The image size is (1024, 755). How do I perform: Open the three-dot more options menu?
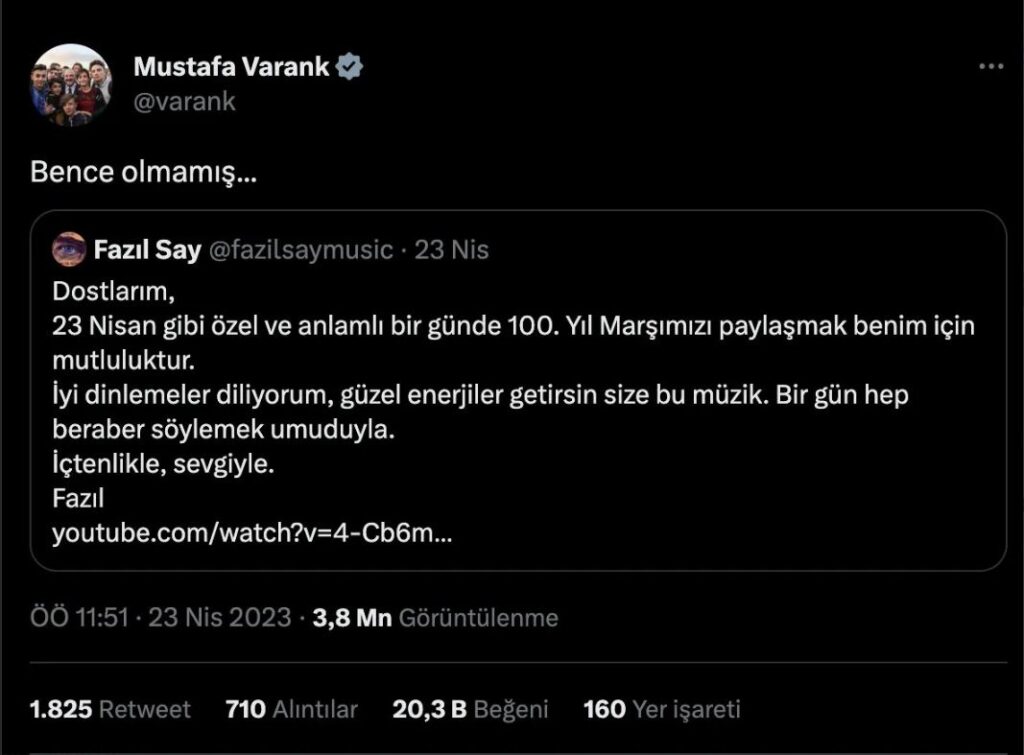pyautogui.click(x=991, y=66)
